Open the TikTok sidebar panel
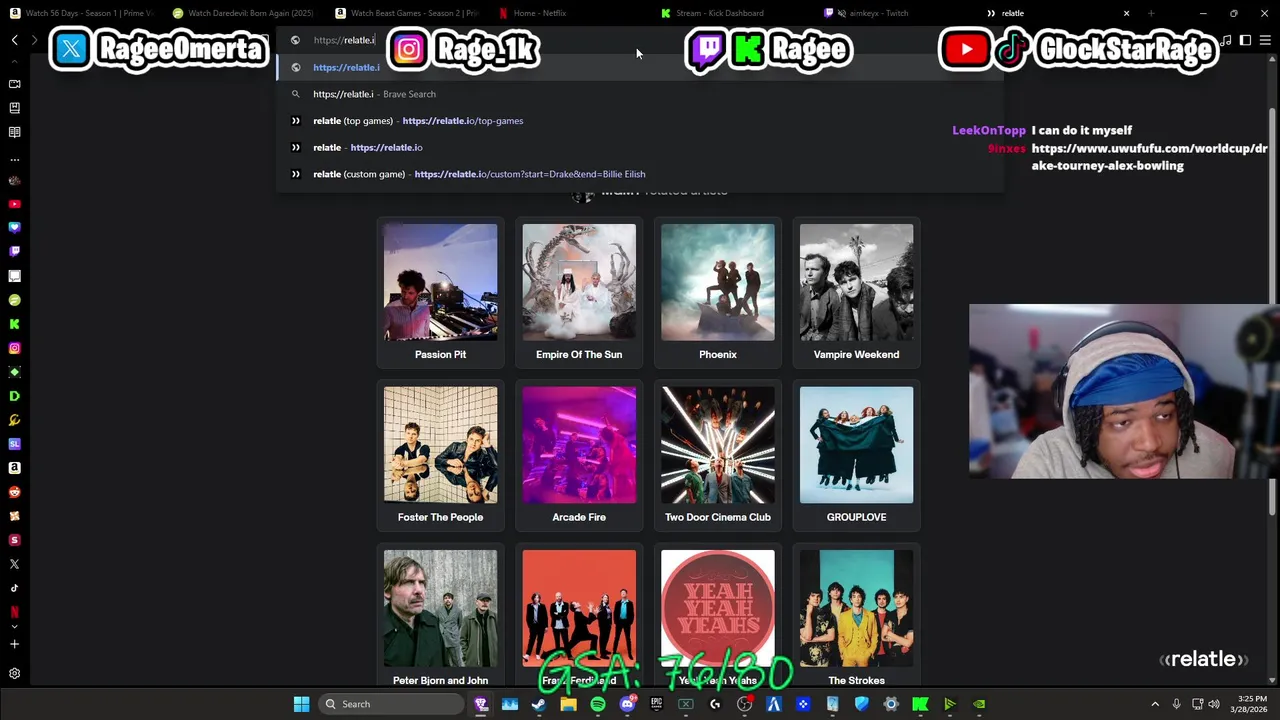 [x=14, y=588]
